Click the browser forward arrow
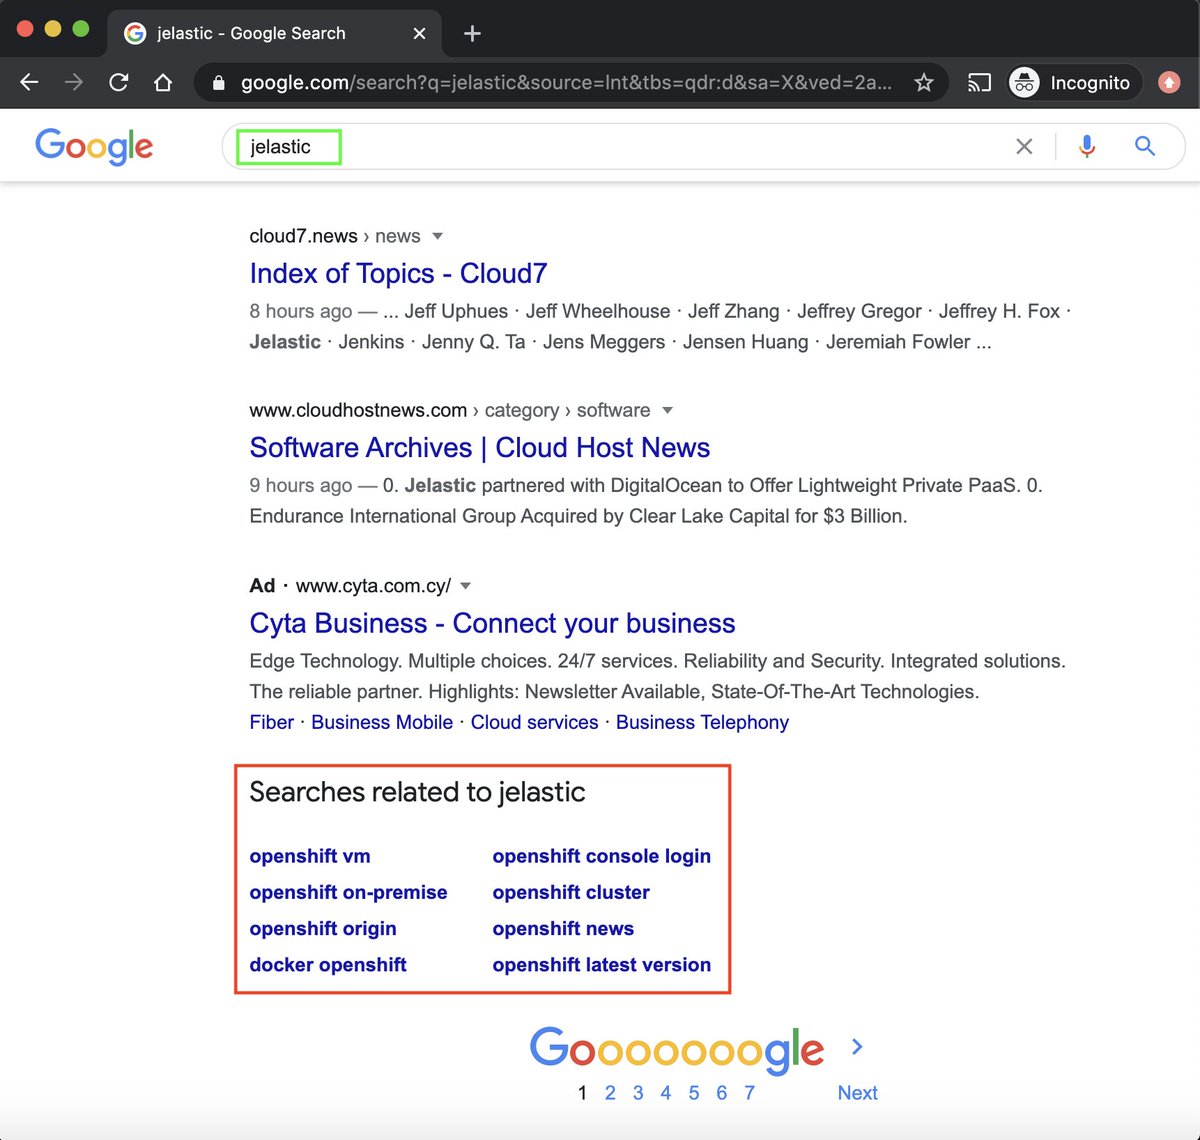1200x1140 pixels. tap(74, 82)
